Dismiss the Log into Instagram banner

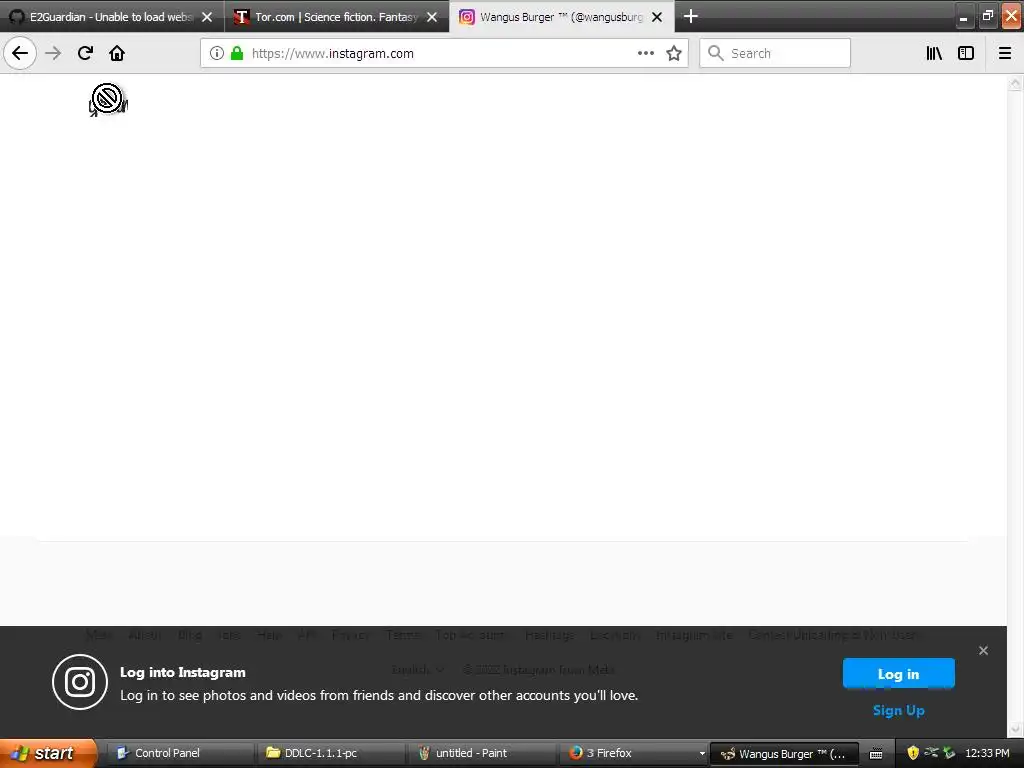click(x=984, y=650)
